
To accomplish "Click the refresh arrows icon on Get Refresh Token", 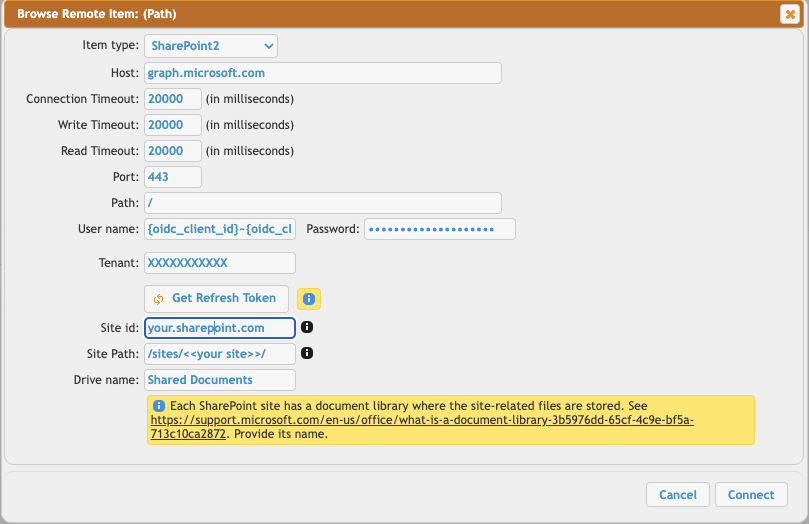I will click(158, 299).
